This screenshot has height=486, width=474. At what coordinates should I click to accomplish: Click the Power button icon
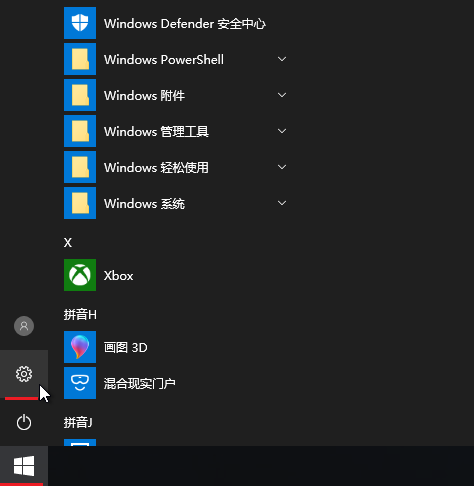click(x=24, y=422)
